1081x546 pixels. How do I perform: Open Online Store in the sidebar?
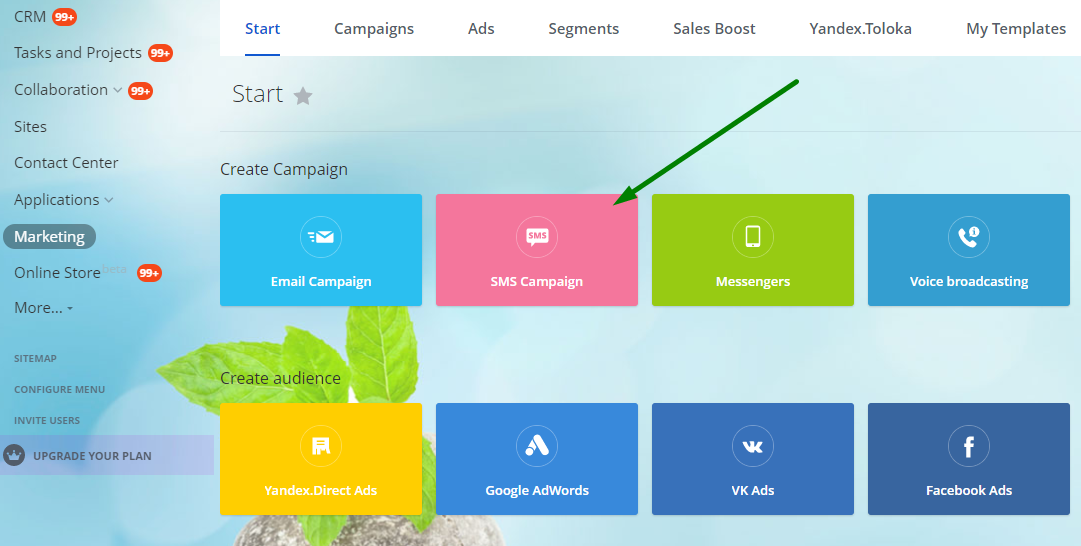57,273
